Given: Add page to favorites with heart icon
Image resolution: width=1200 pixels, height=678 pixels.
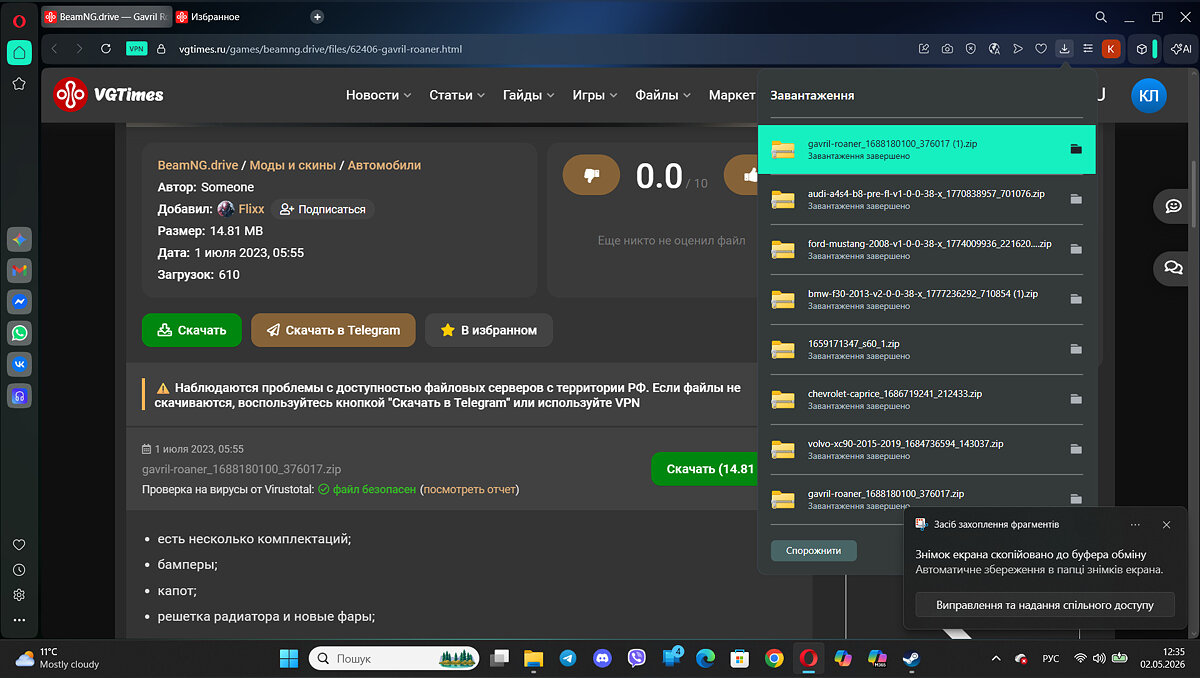Looking at the screenshot, I should pos(1041,48).
